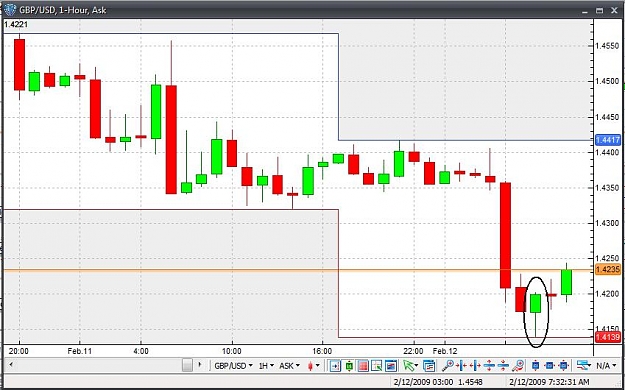This screenshot has width=625, height=390.
Task: Click the chart scrollbar right arrow
Action: [200, 365]
